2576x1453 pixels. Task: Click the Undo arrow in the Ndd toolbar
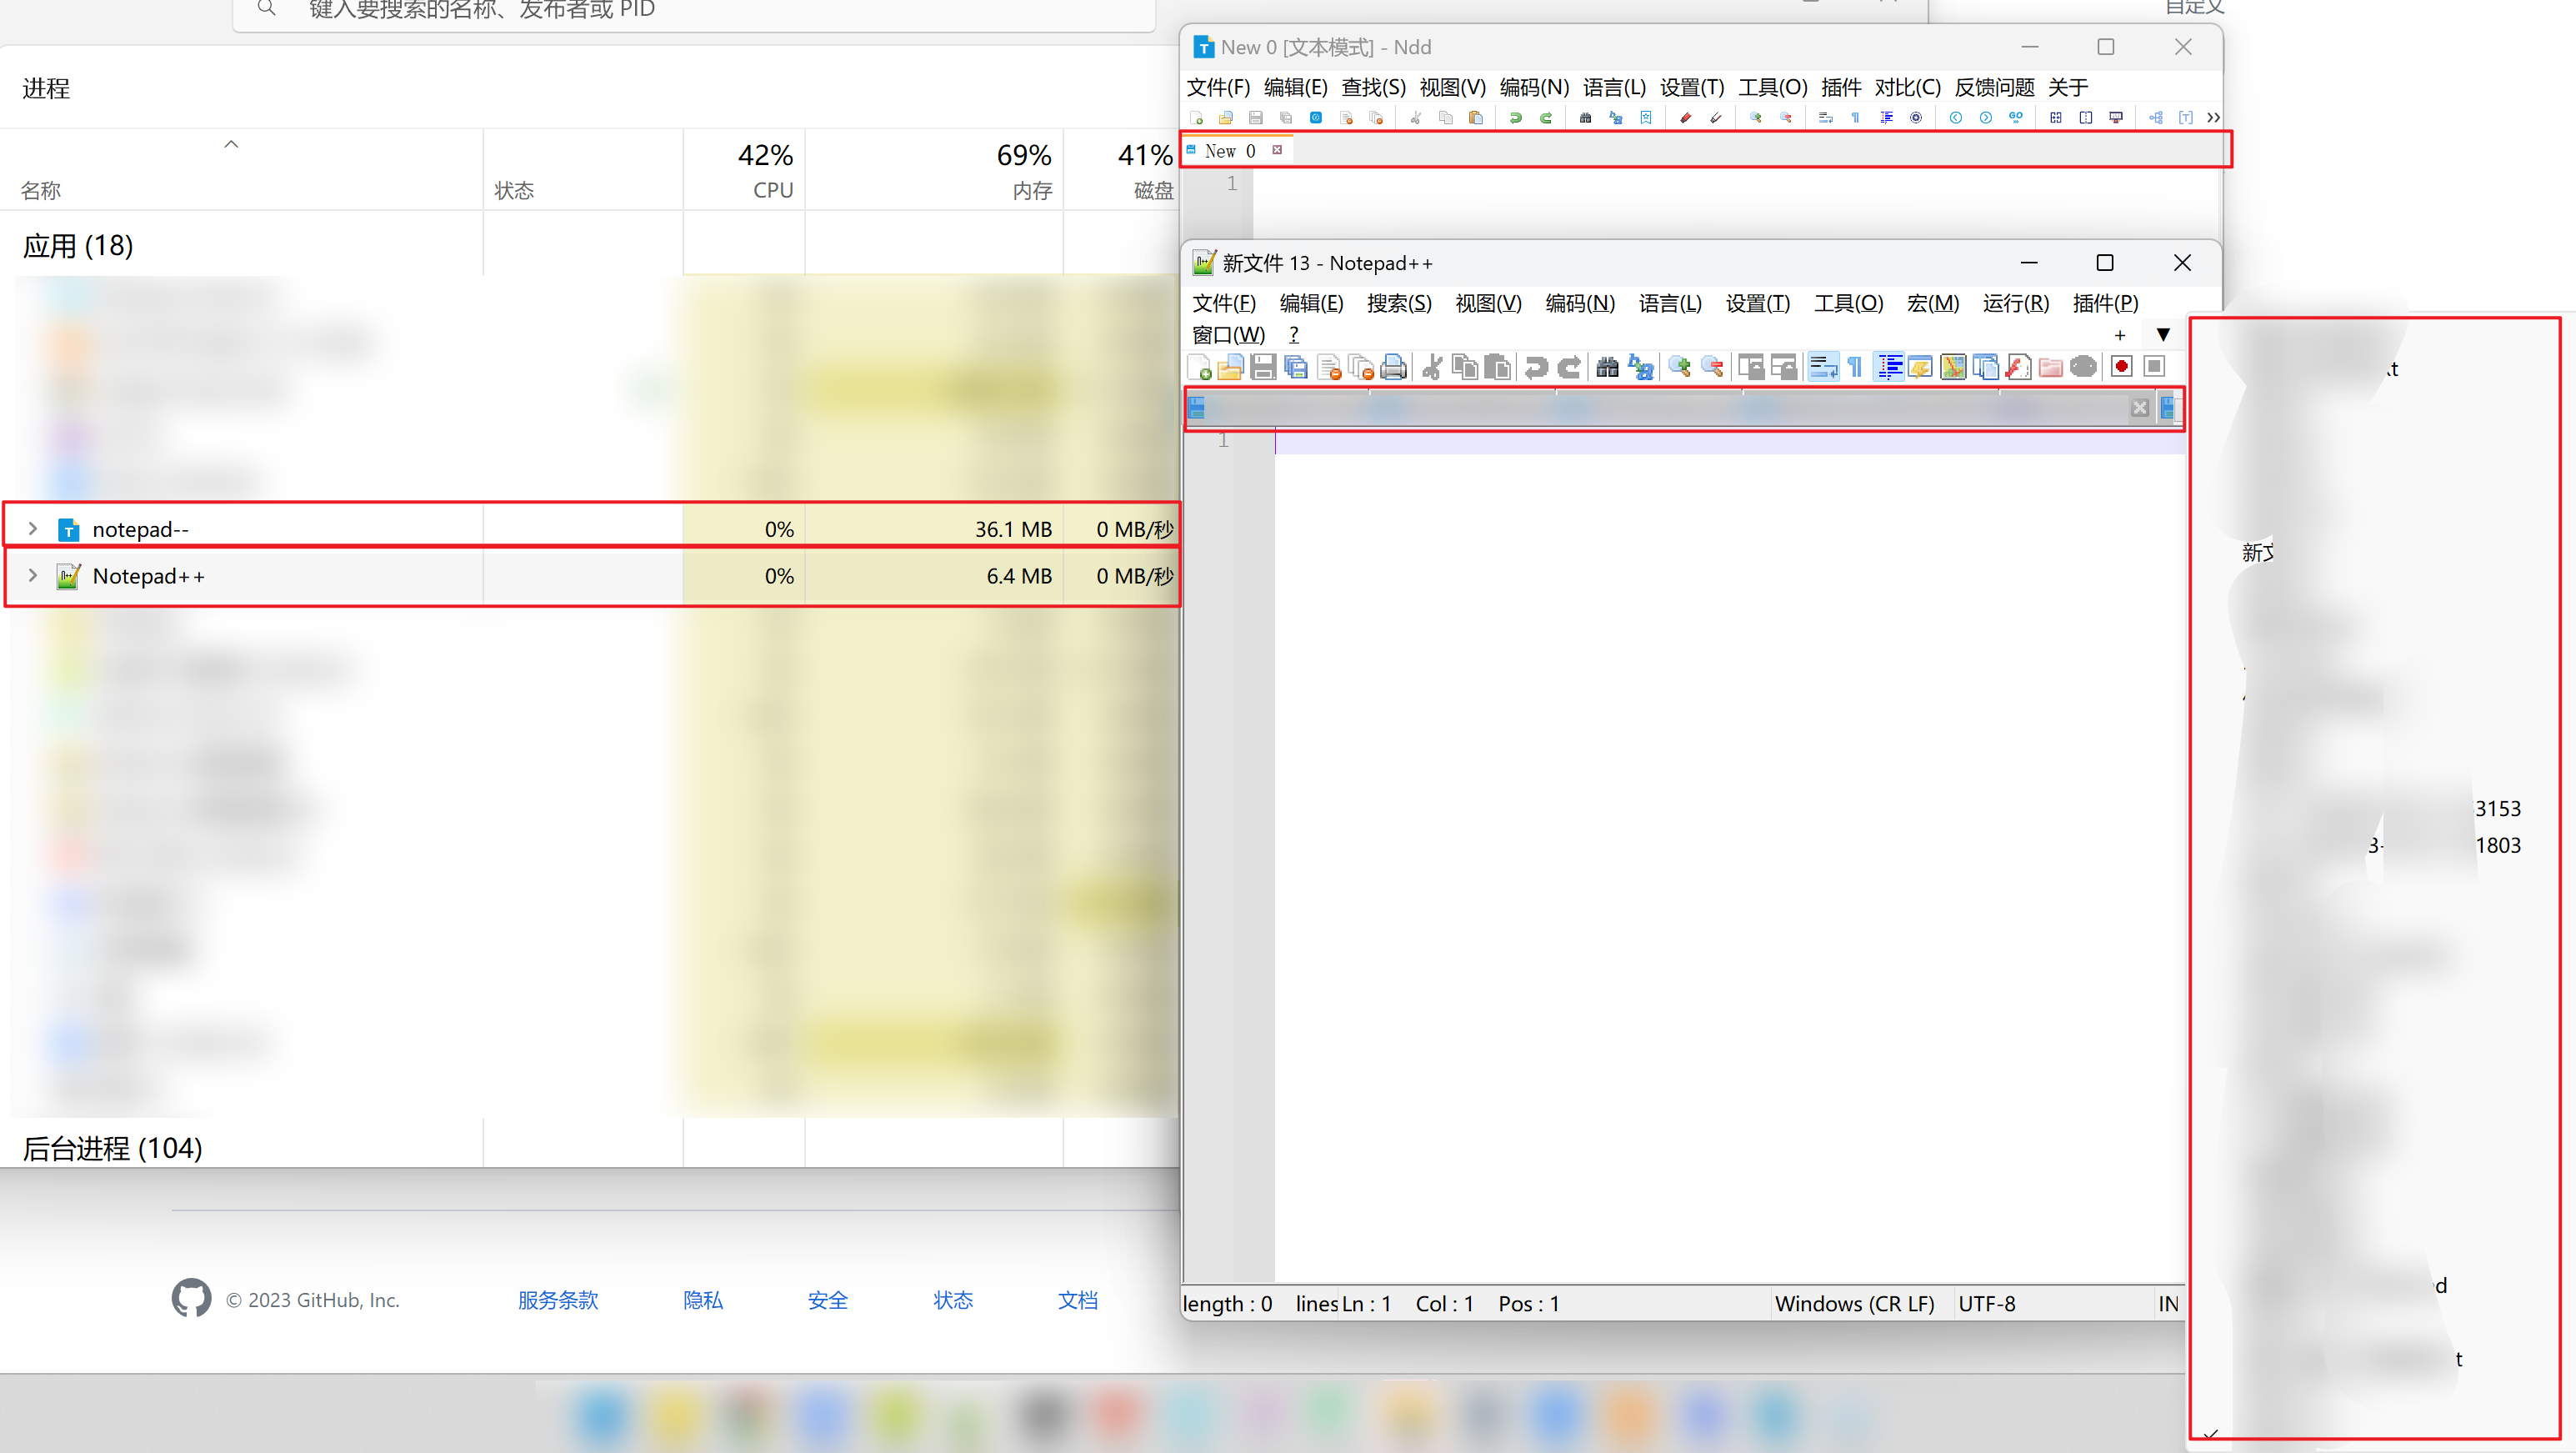click(1516, 117)
